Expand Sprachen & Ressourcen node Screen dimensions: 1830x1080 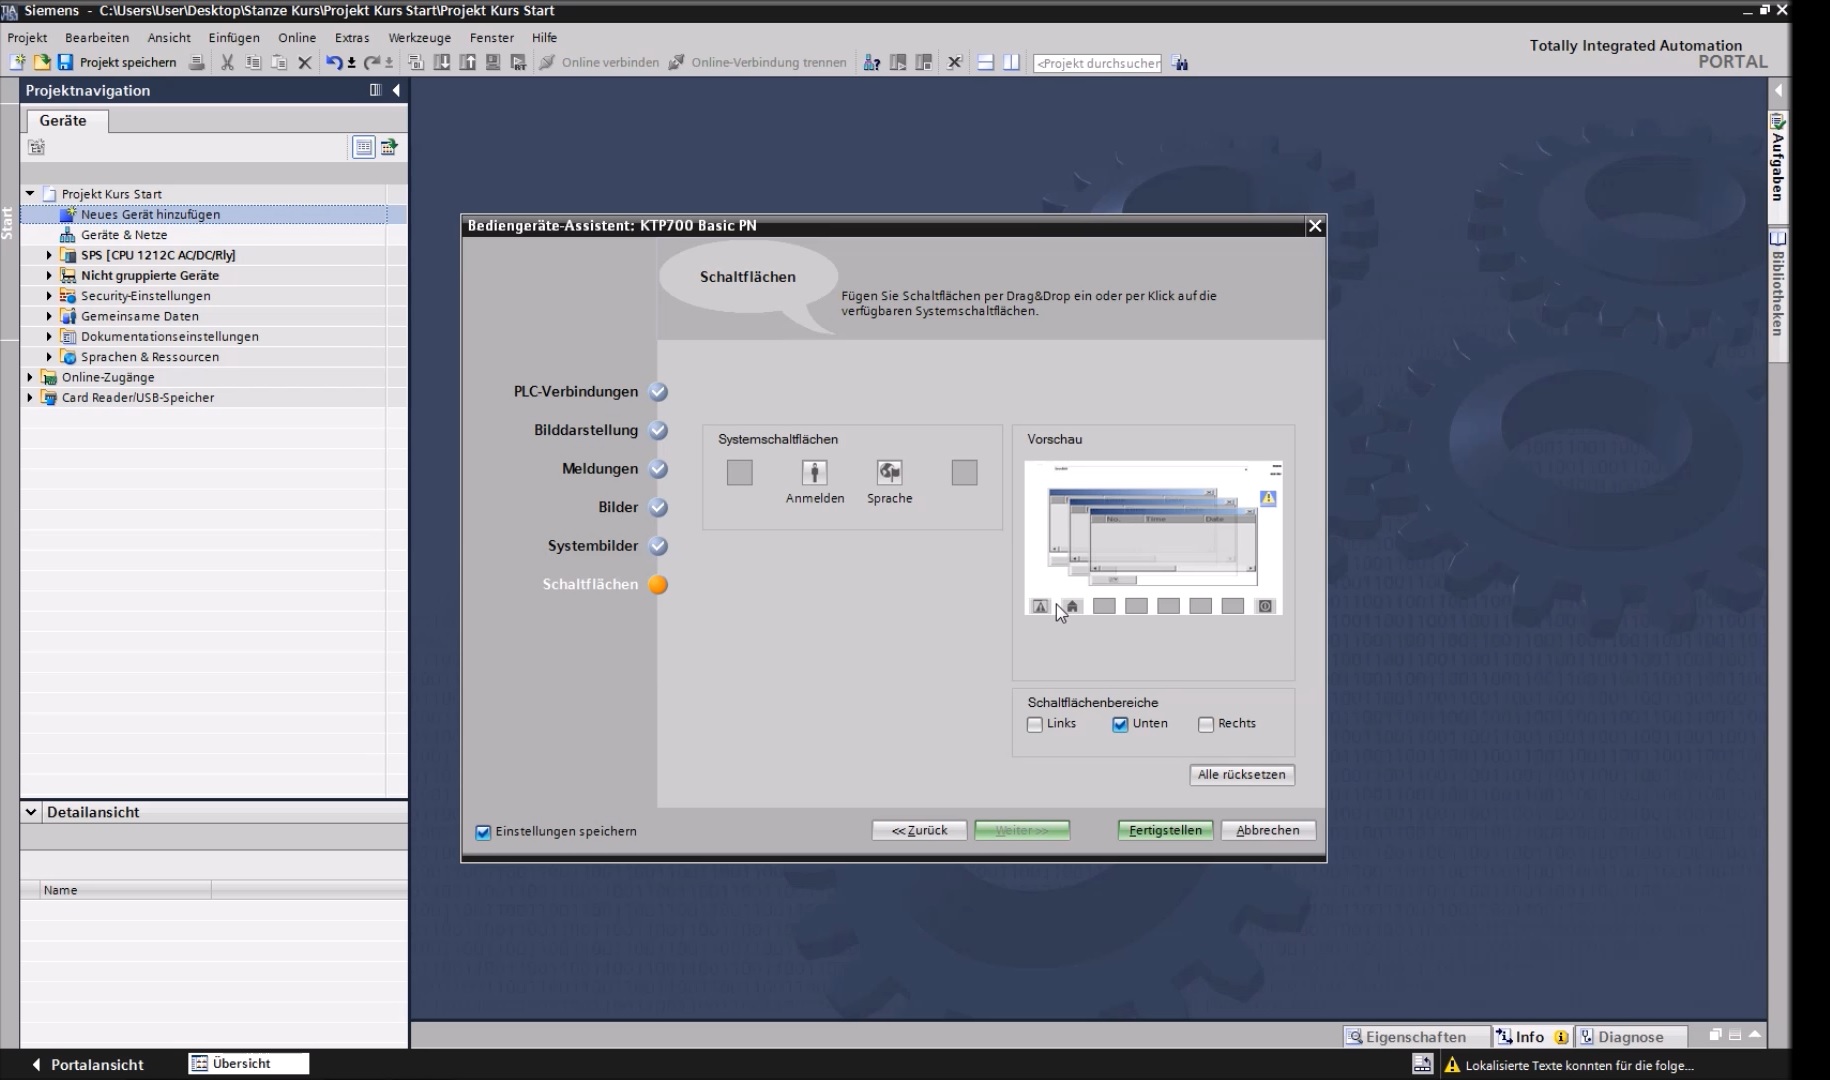(x=49, y=357)
